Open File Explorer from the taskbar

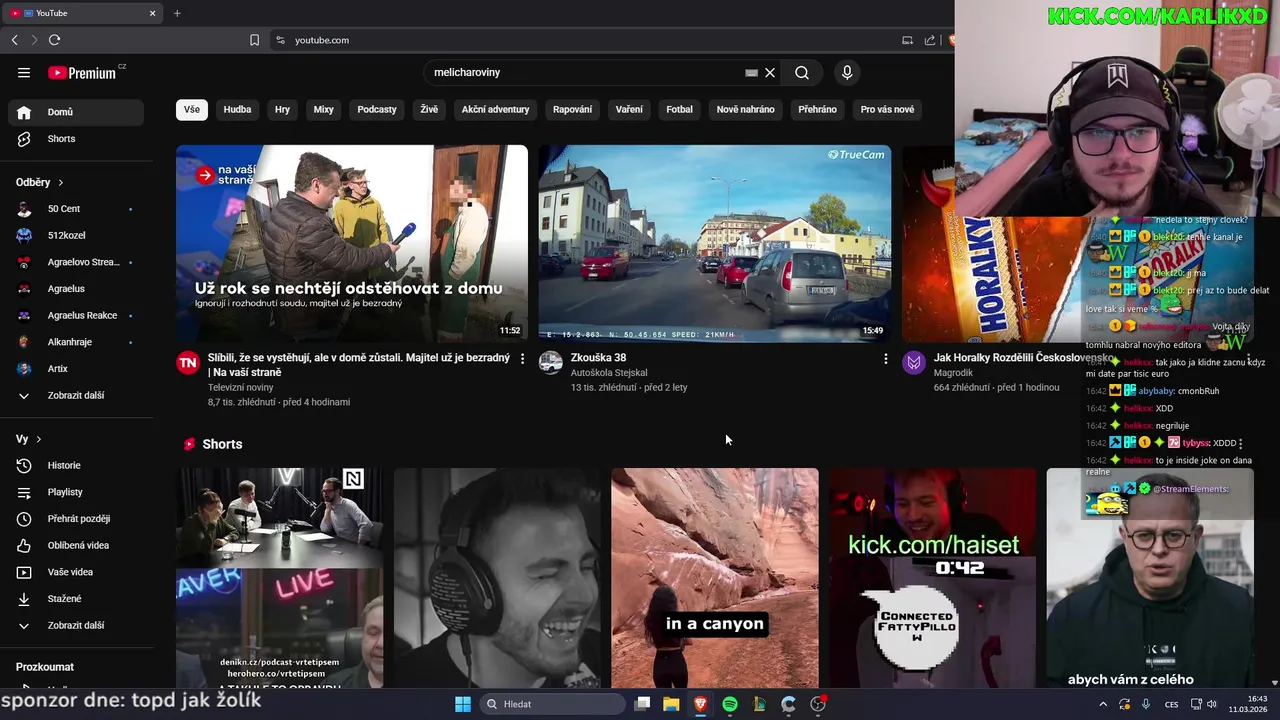(671, 704)
